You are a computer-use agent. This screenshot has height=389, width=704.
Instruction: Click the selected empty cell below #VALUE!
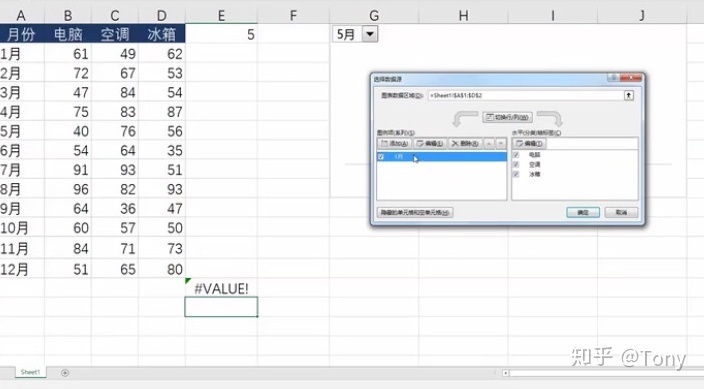pyautogui.click(x=221, y=307)
